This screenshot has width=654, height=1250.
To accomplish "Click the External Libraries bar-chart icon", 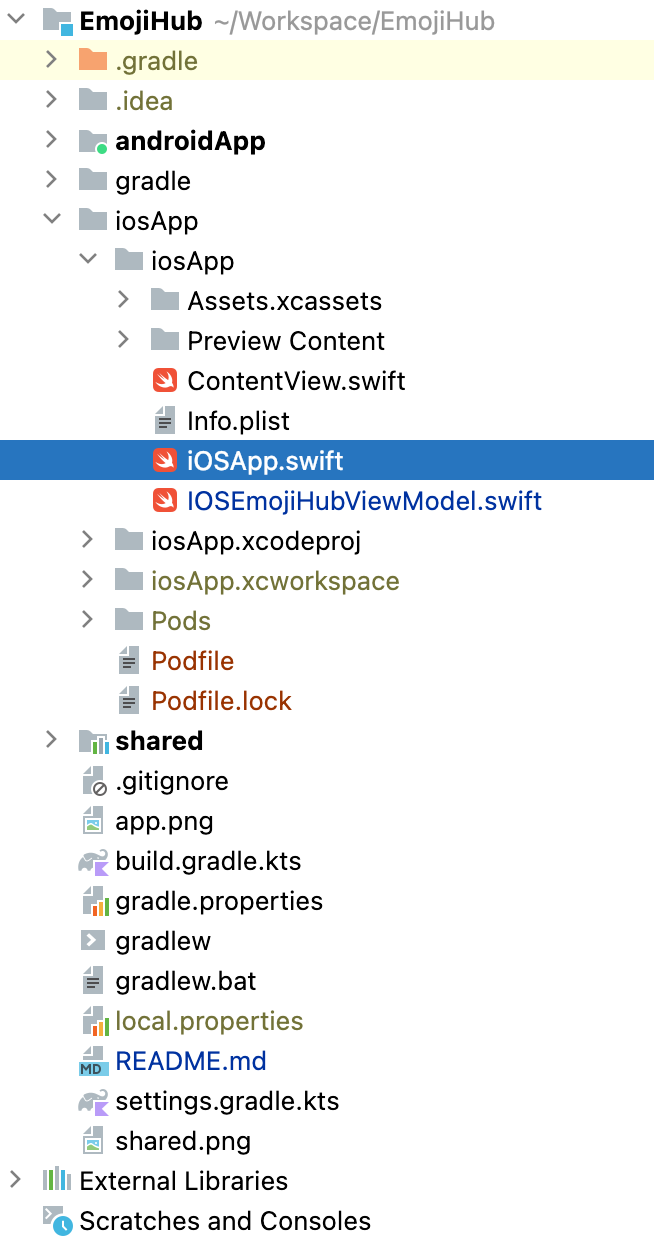I will click(56, 1181).
